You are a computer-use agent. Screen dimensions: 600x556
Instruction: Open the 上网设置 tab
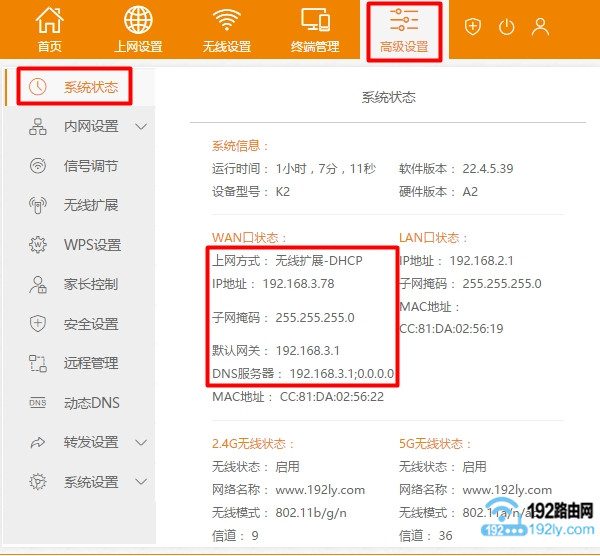tap(138, 30)
